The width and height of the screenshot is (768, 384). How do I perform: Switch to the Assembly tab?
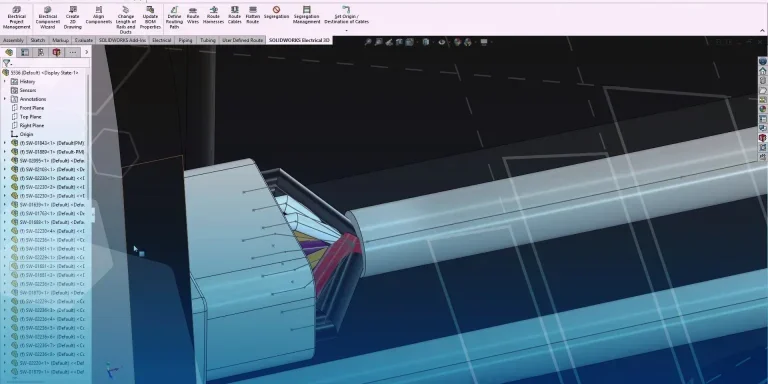13,40
